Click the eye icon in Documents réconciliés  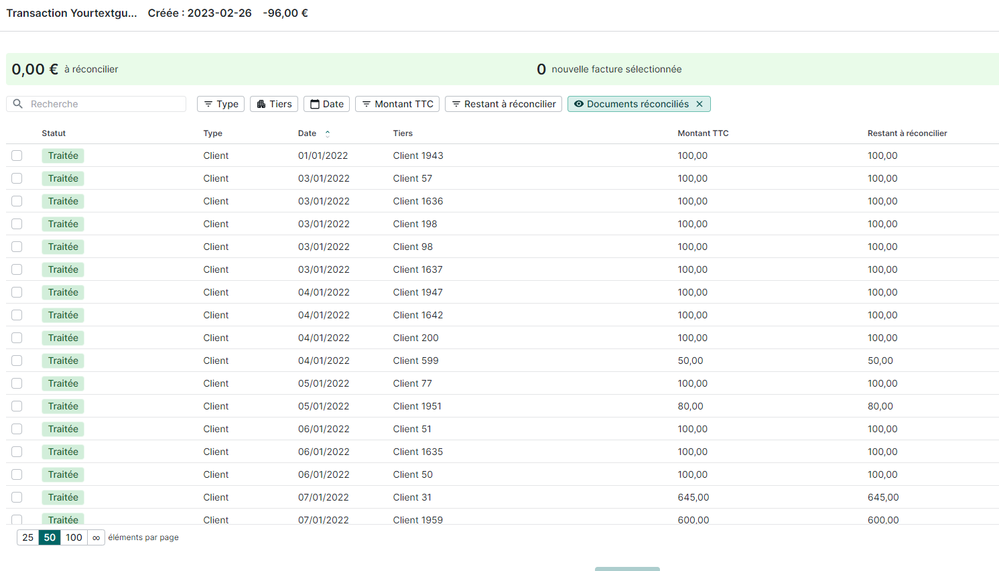(x=578, y=104)
